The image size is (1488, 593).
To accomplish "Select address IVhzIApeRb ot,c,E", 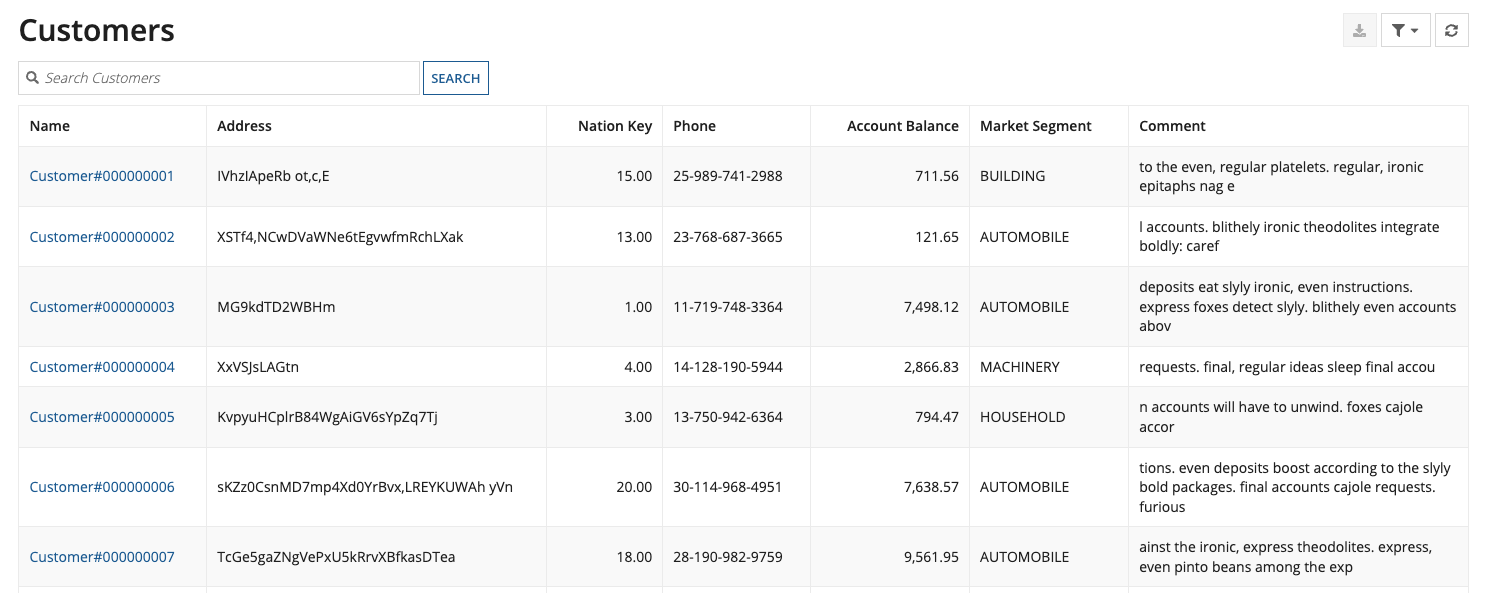I will tap(273, 176).
